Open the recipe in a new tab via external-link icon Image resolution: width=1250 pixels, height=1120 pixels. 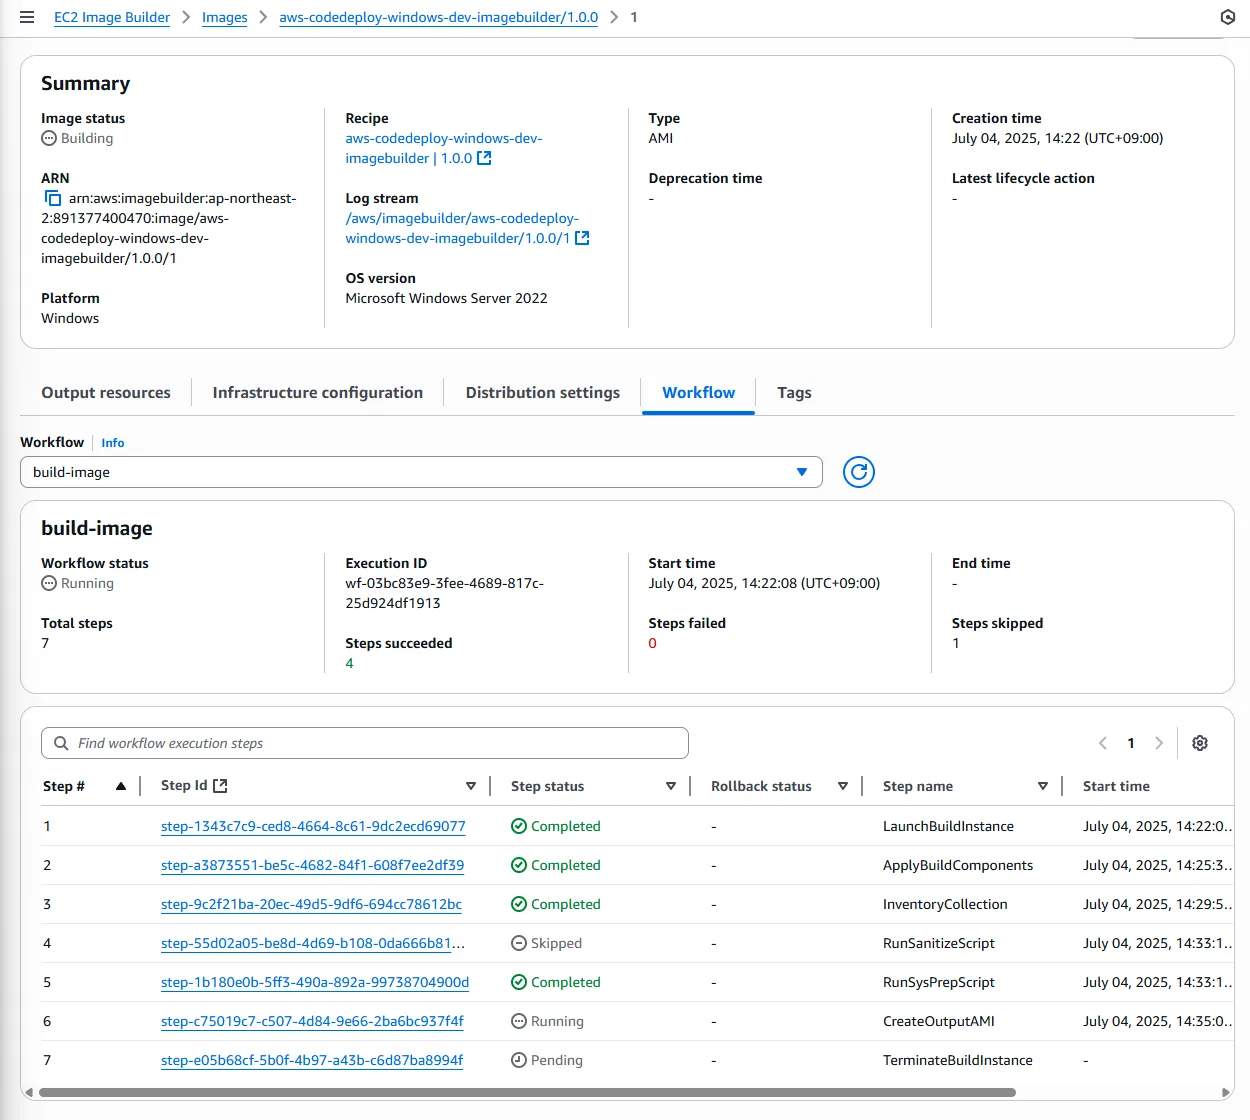click(x=483, y=157)
